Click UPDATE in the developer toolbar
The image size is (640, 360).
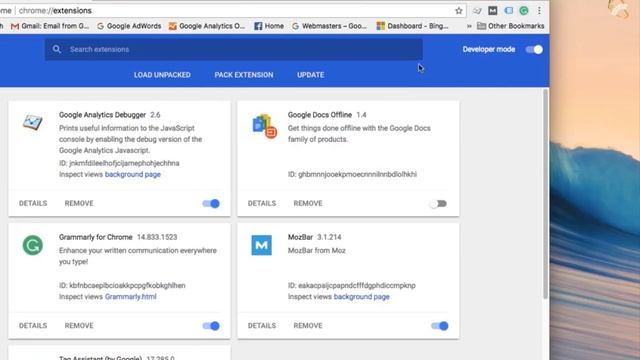(311, 75)
